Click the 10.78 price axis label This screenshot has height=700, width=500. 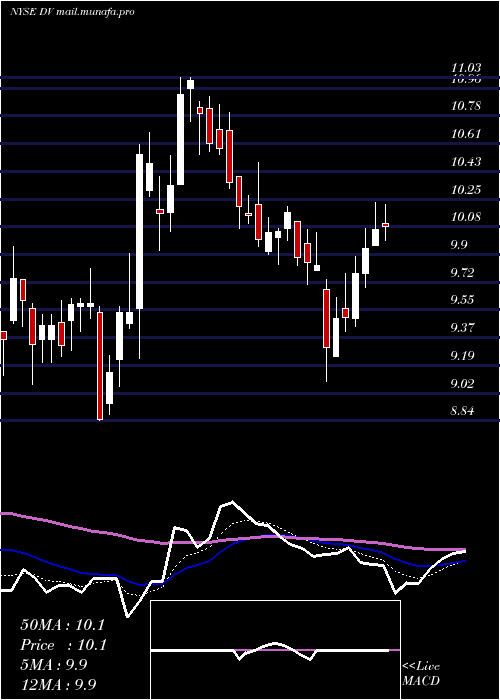click(x=466, y=106)
